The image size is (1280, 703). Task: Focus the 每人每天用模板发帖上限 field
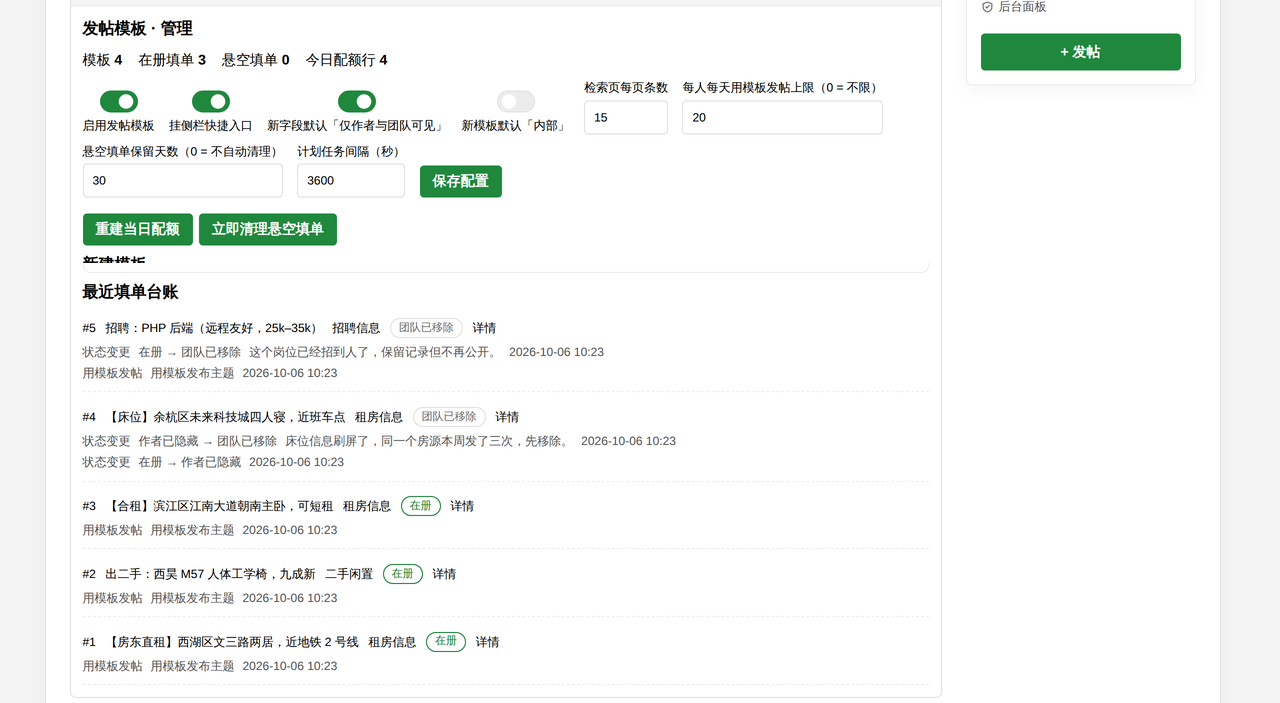click(x=782, y=117)
